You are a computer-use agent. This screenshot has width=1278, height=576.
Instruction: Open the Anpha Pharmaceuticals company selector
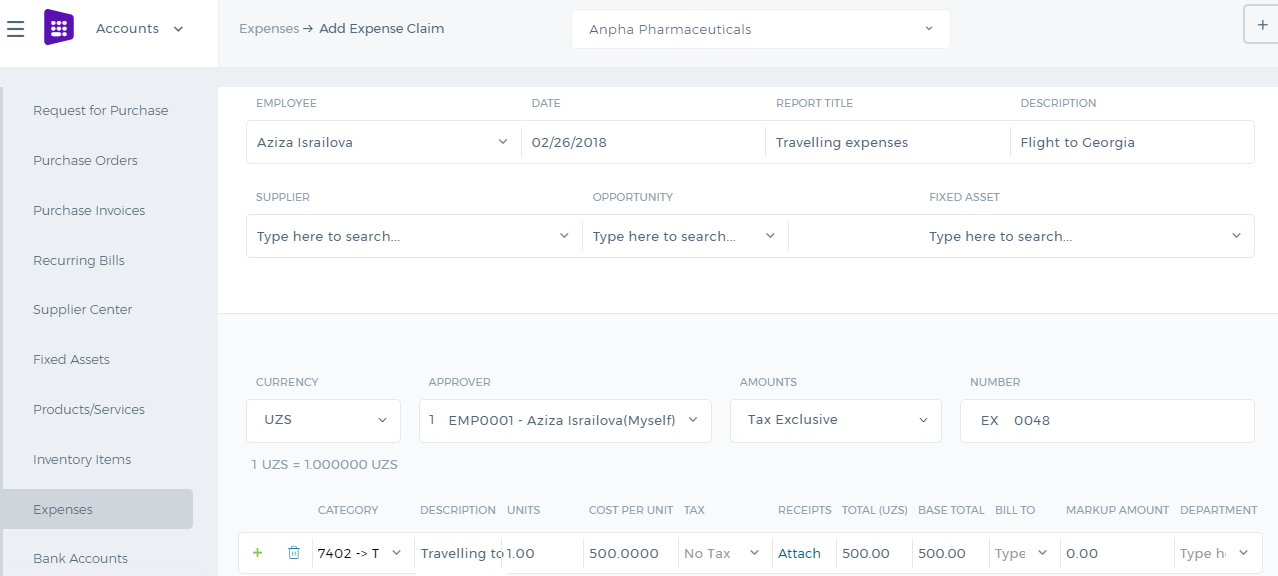[761, 29]
